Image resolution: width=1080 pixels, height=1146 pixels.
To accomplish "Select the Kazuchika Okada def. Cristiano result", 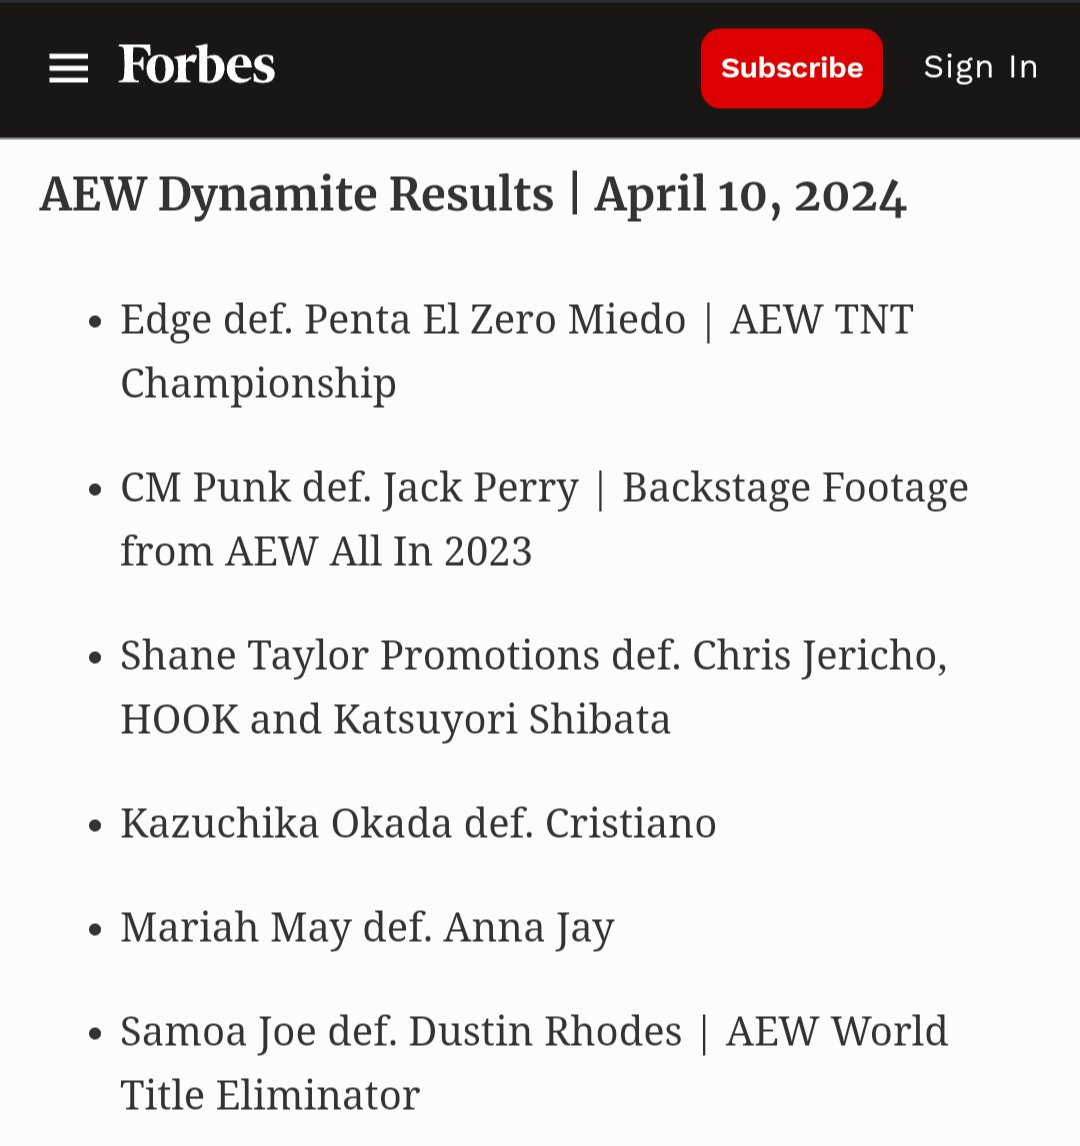I will coord(418,824).
